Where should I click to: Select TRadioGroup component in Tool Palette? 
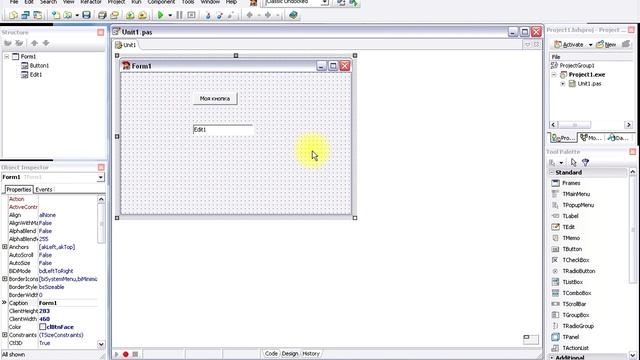(578, 326)
